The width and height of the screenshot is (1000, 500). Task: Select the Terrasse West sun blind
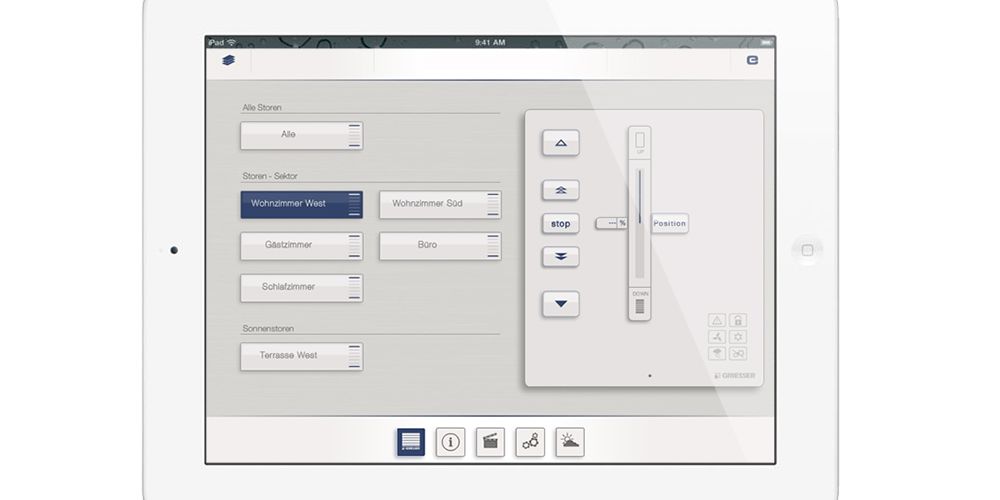[301, 356]
